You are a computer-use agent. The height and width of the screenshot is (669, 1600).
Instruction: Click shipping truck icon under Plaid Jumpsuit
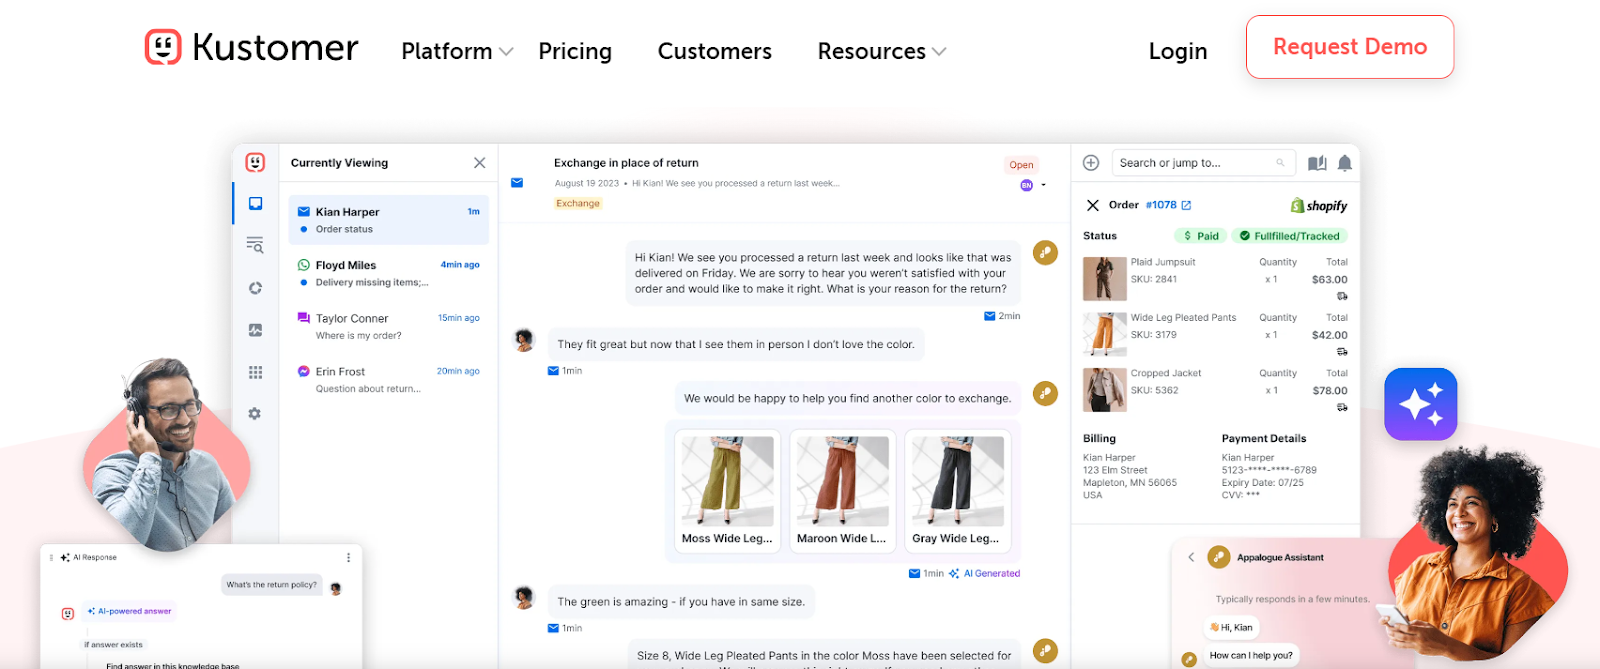[x=1342, y=296]
